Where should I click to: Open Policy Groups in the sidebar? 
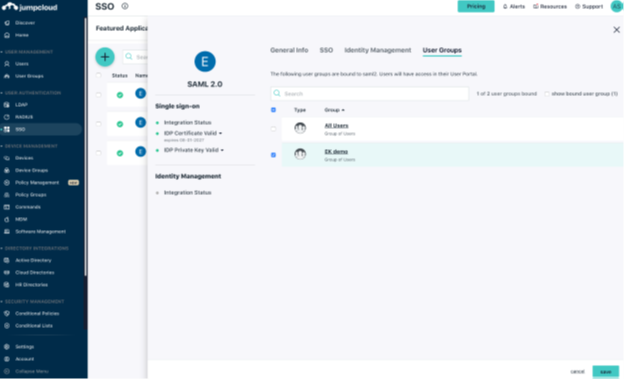[x=31, y=195]
